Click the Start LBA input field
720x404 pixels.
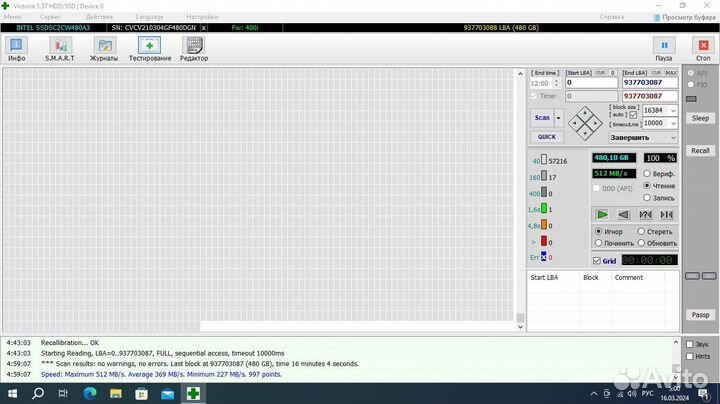click(x=590, y=83)
